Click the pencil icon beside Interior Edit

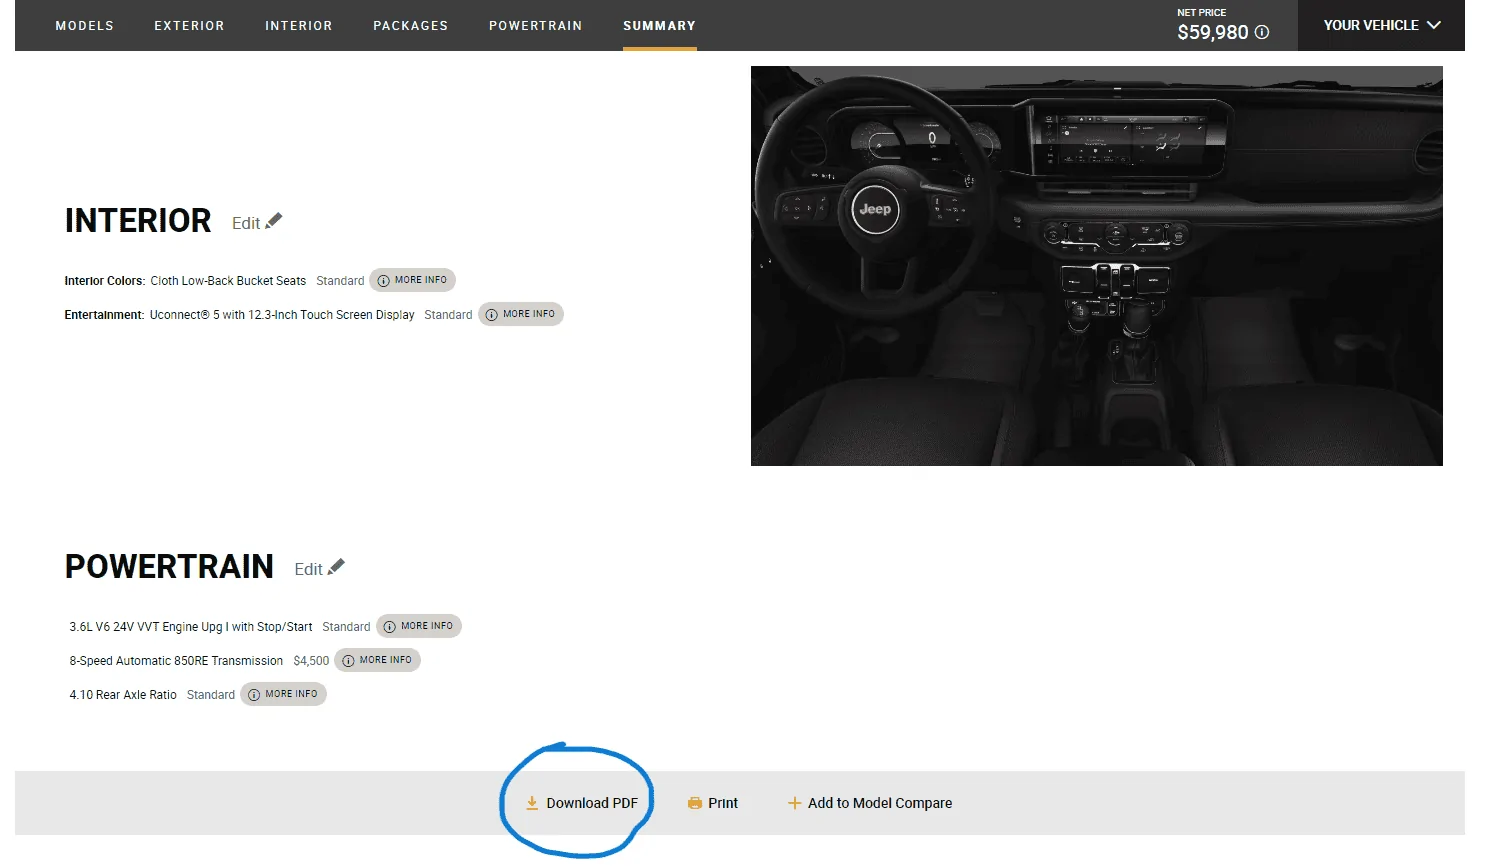pyautogui.click(x=274, y=221)
